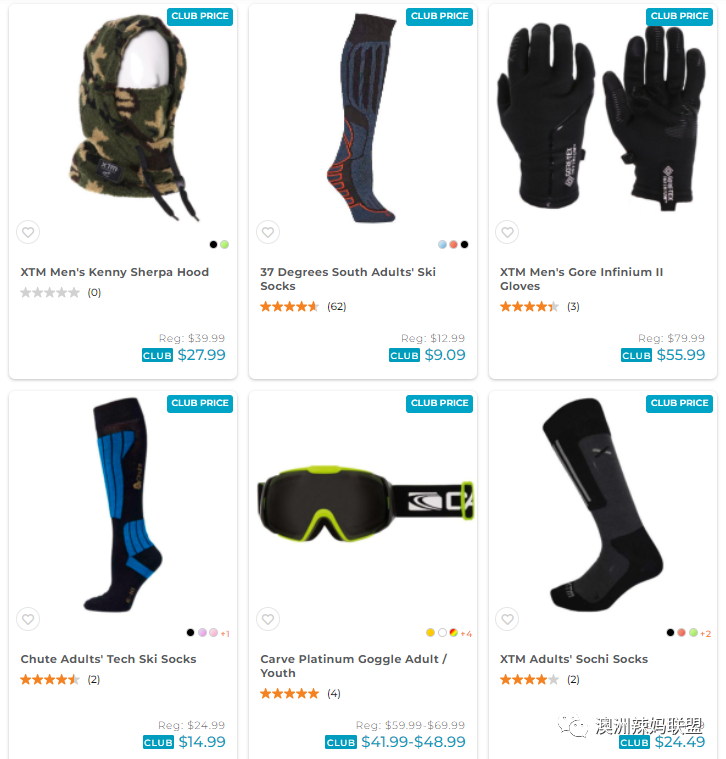Image resolution: width=726 pixels, height=759 pixels.
Task: Show +4 more colors for Carve goggle
Action: tap(466, 634)
